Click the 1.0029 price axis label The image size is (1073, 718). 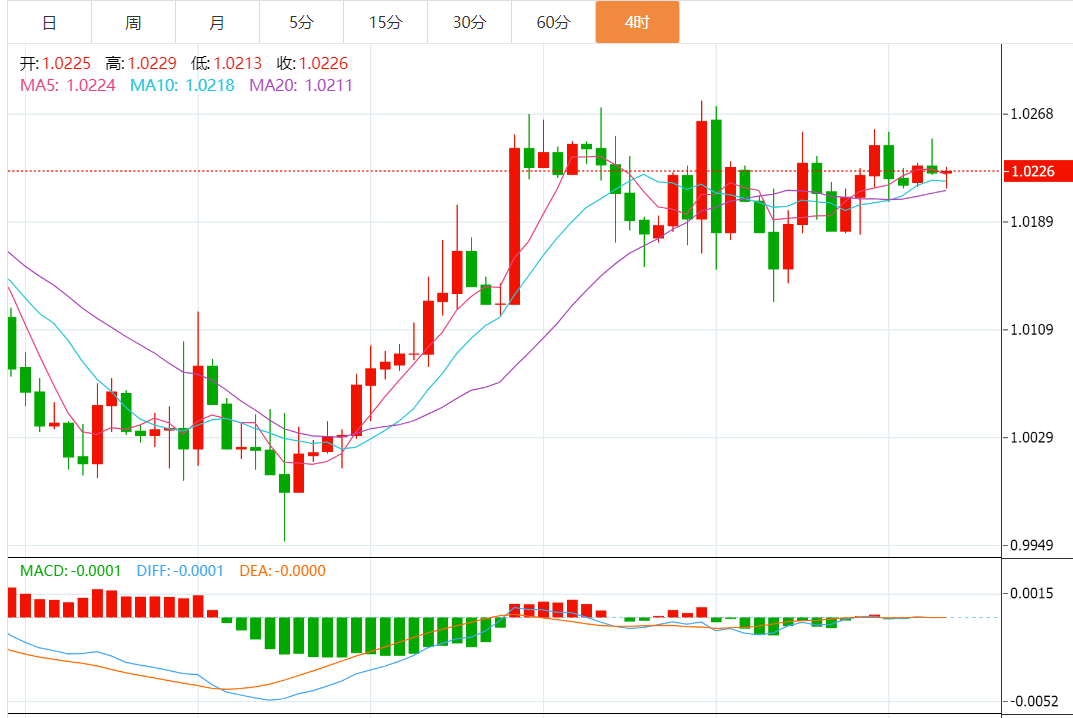coord(1032,437)
